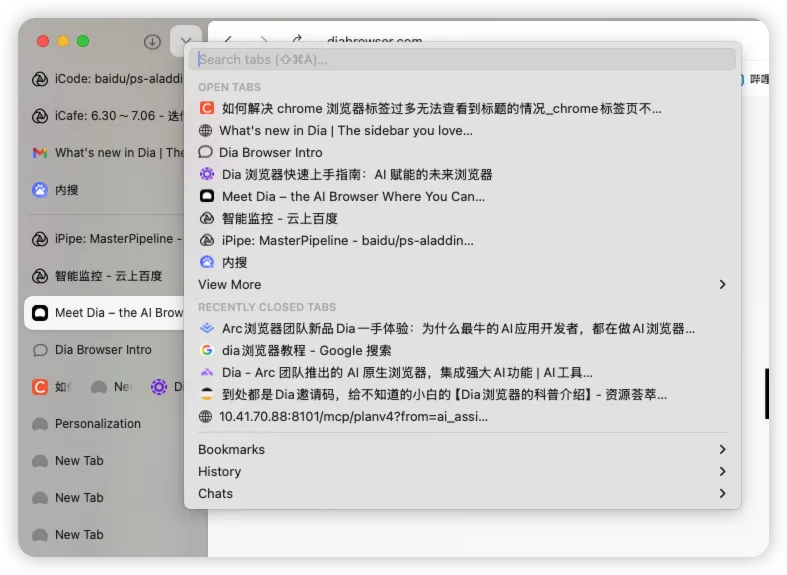Switch to Dia Browser Intro in open tabs list

[462, 153]
